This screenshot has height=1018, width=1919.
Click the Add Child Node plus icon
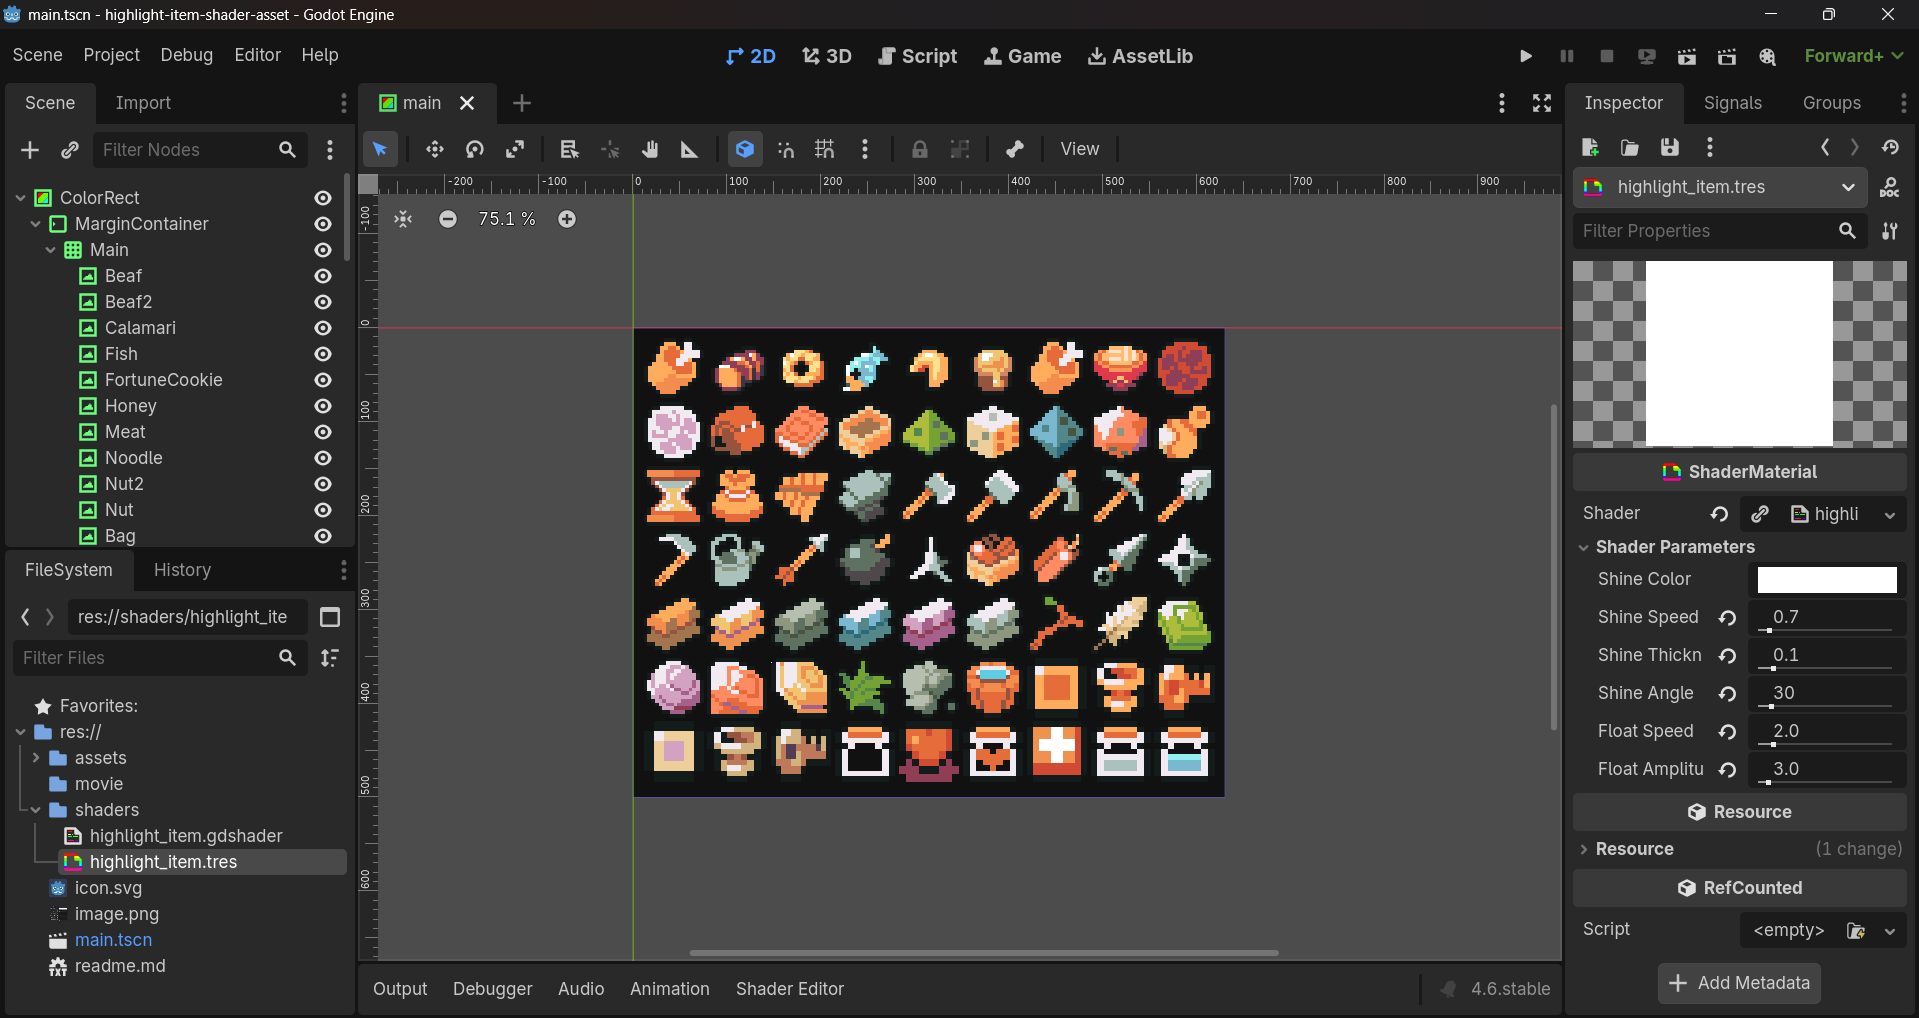coord(30,150)
